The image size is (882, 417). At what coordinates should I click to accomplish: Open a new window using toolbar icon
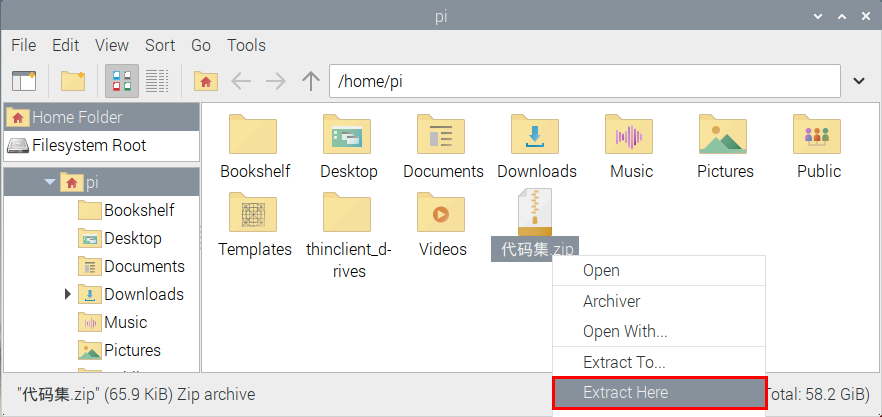tap(23, 81)
